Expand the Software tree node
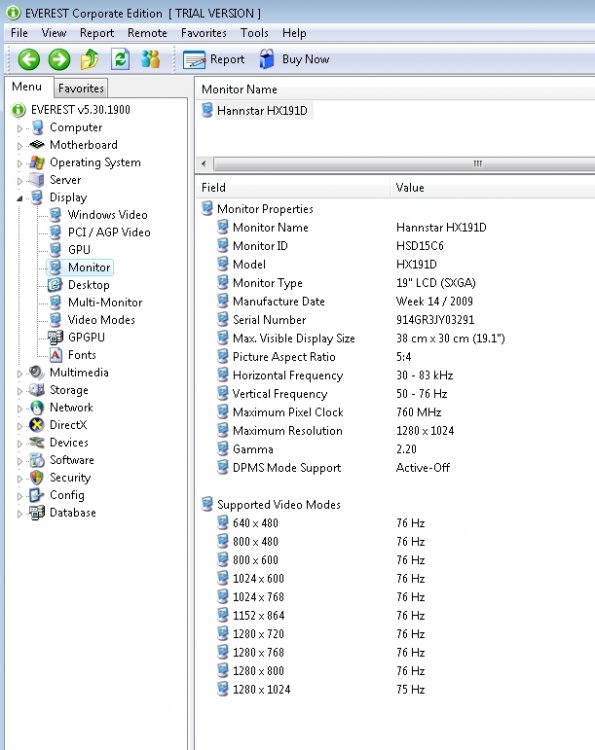This screenshot has width=595, height=750. pos(20,461)
